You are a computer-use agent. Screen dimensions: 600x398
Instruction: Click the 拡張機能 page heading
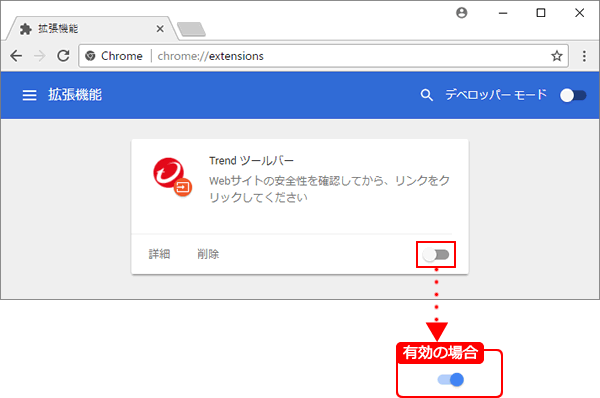tap(75, 95)
